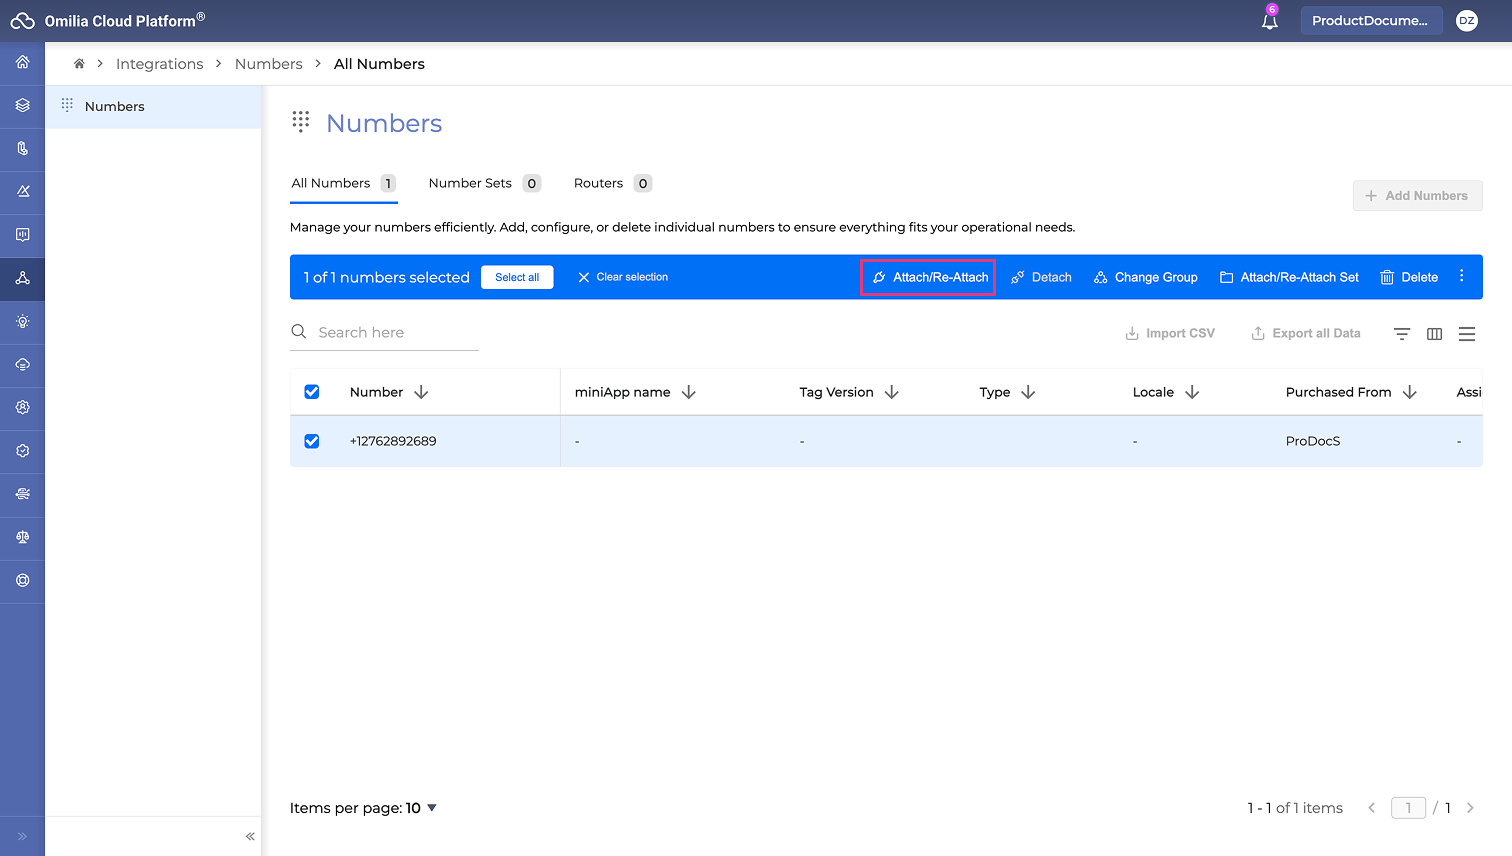
Task: Open more actions vertical dots menu
Action: [1461, 276]
